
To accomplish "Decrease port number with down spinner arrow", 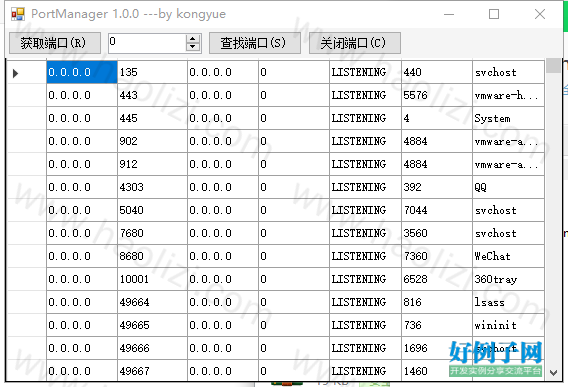I will 193,47.
